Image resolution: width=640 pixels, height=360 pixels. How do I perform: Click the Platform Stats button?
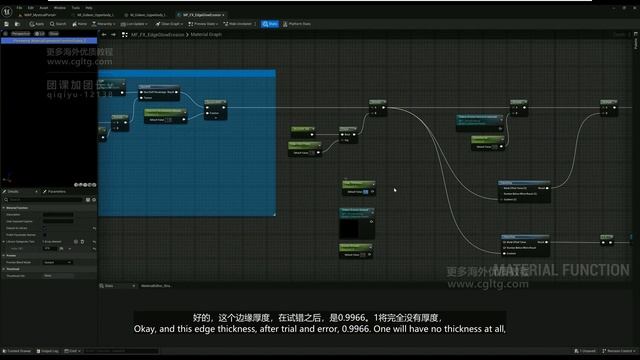[x=297, y=24]
